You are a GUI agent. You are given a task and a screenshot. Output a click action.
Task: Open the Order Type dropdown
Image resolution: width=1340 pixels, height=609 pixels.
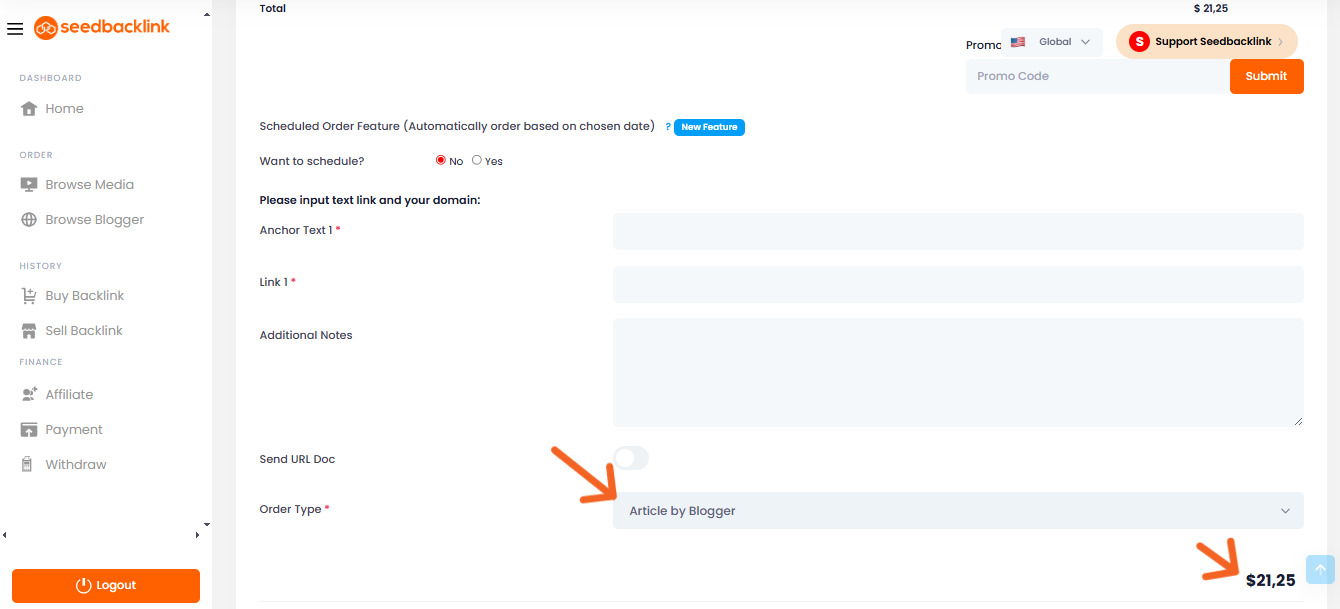(x=958, y=510)
